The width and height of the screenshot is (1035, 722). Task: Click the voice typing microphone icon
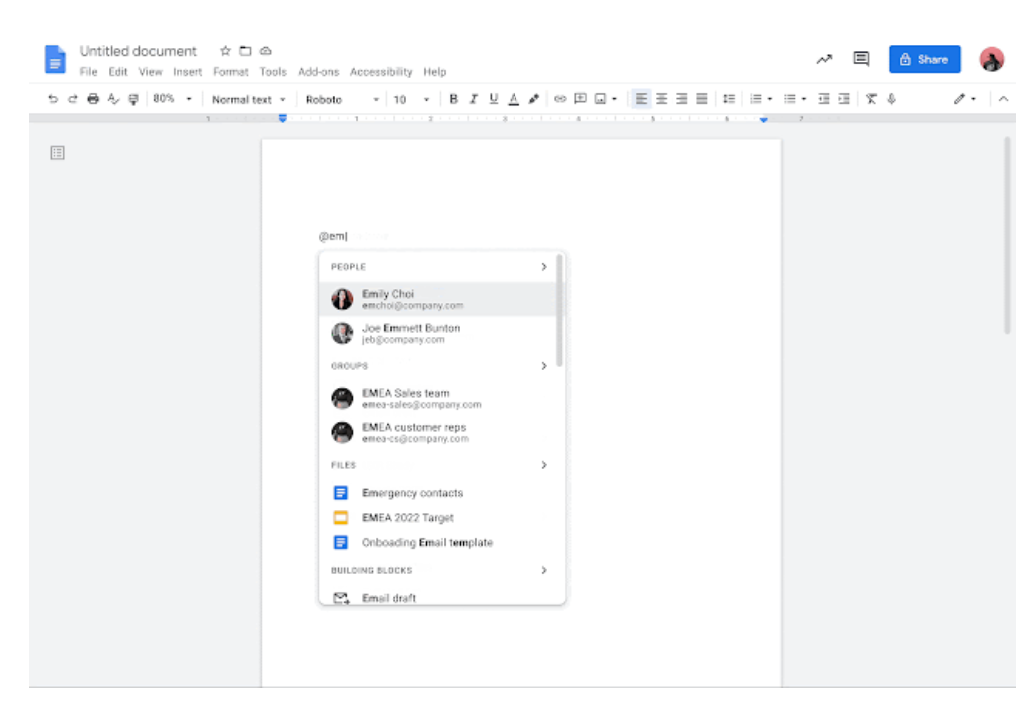[x=891, y=99]
